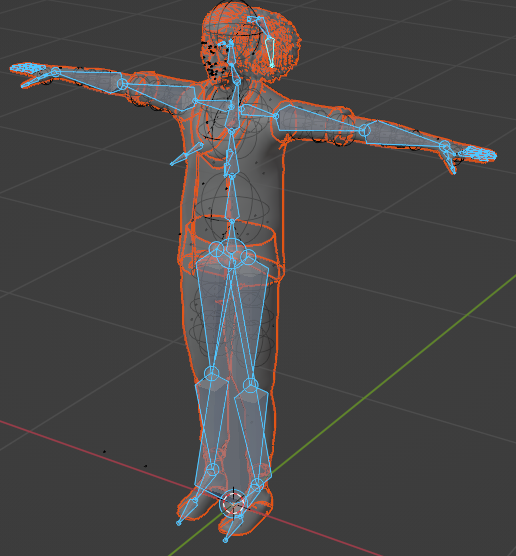Select the hair bone beside the character's head
Viewport: 516px width, 556px height.
point(270,52)
